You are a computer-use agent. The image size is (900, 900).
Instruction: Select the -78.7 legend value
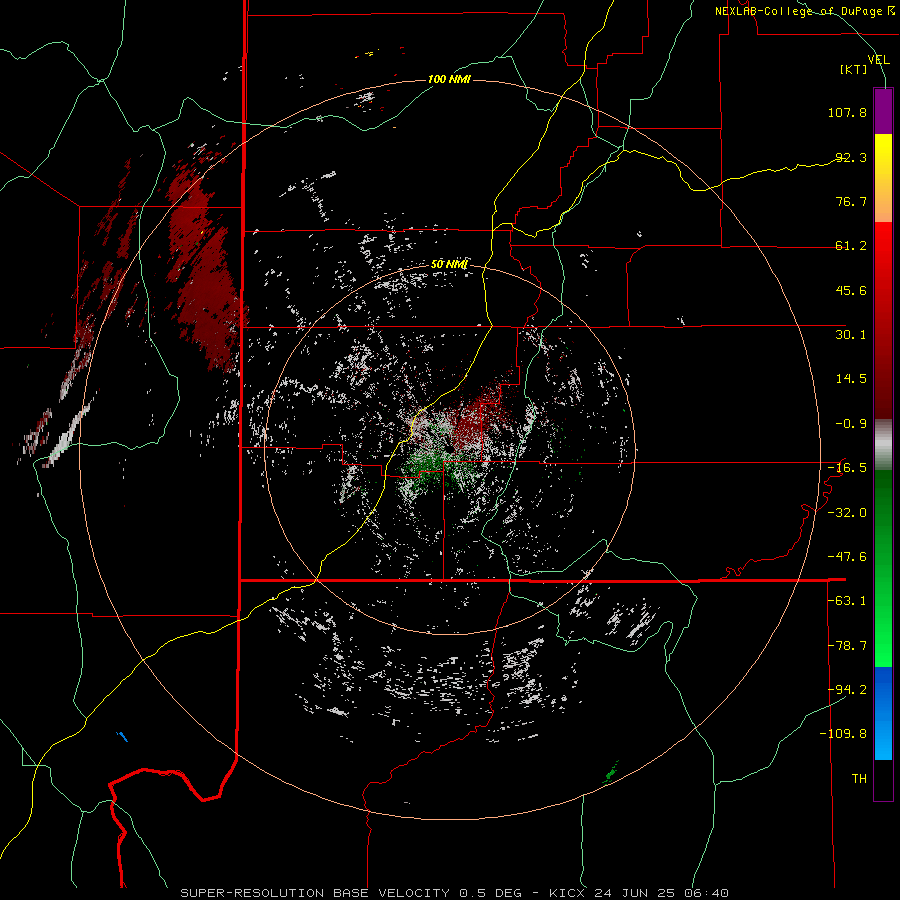tap(847, 646)
